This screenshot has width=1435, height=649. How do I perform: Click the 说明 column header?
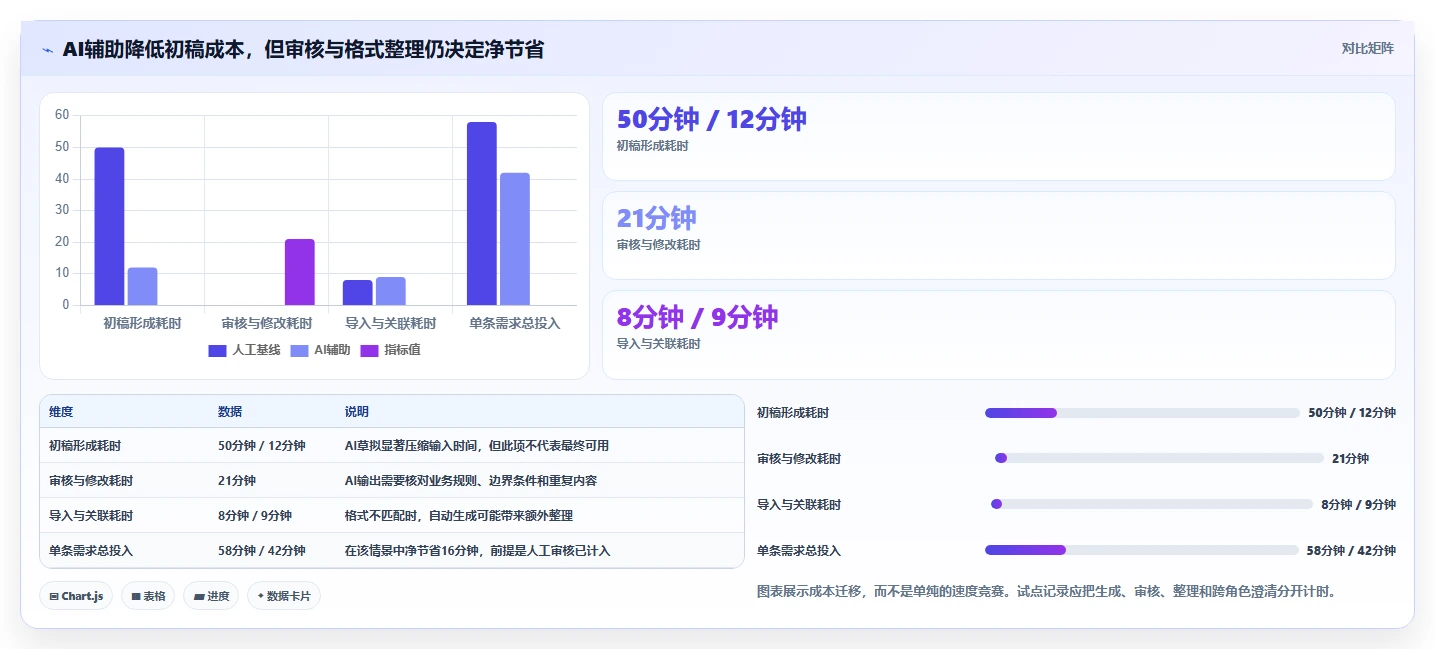357,412
